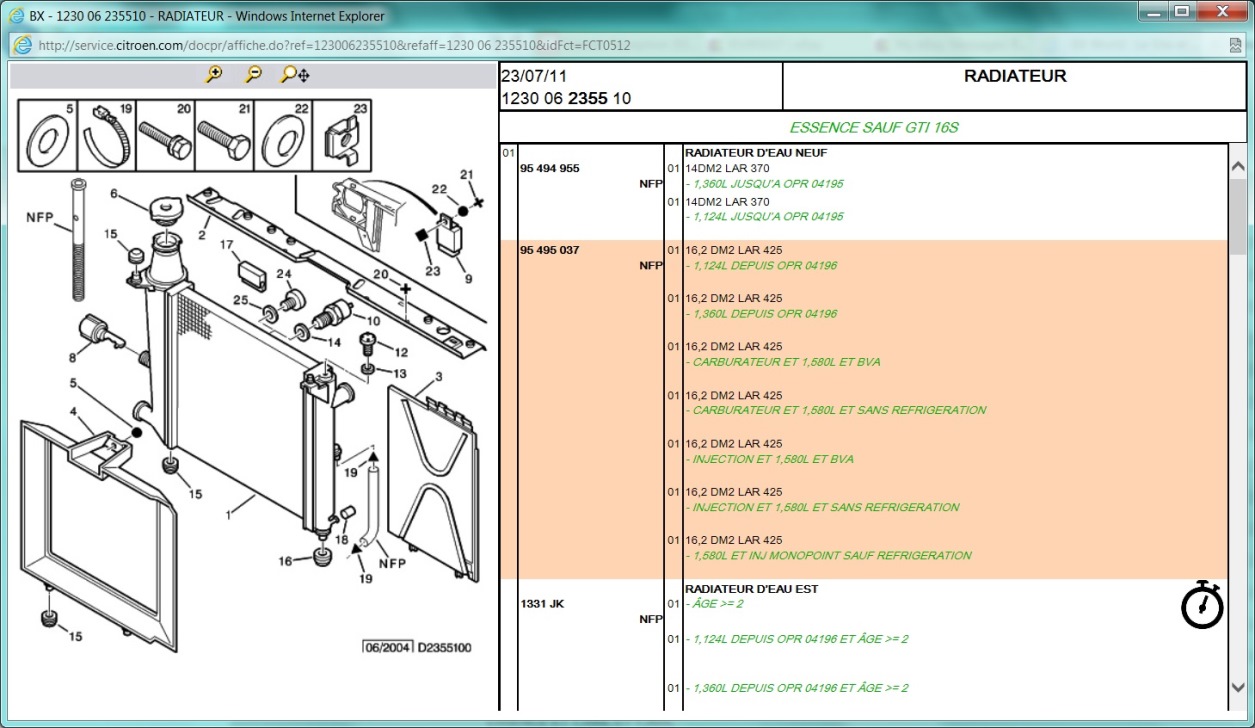Select the zoom and pan tool icon
Image resolution: width=1255 pixels, height=728 pixels.
294,75
